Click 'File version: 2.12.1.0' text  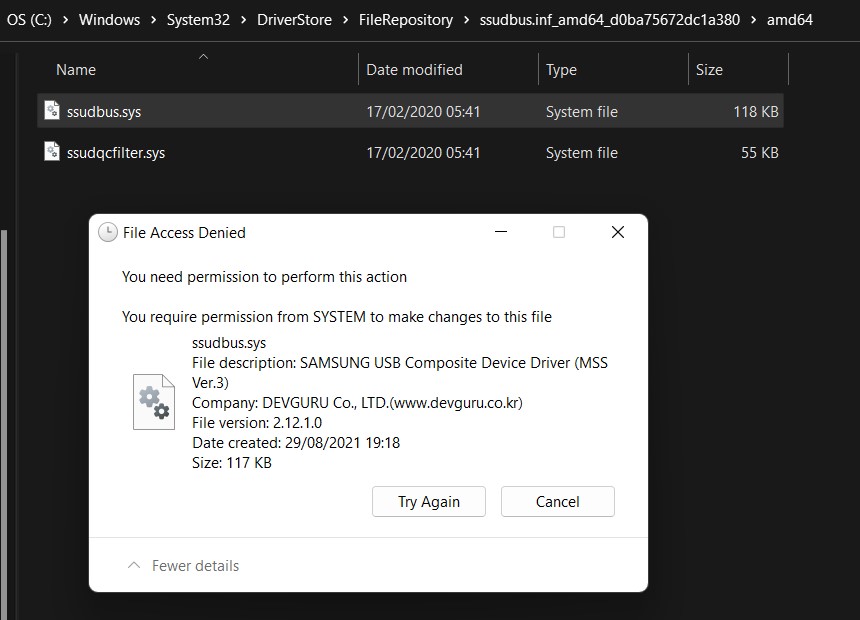coord(257,422)
